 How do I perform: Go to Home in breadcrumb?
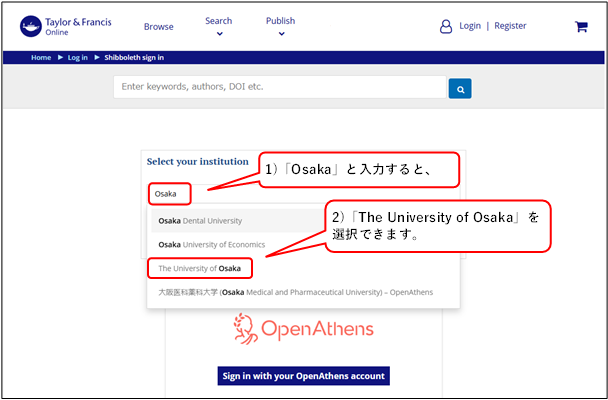pos(41,58)
